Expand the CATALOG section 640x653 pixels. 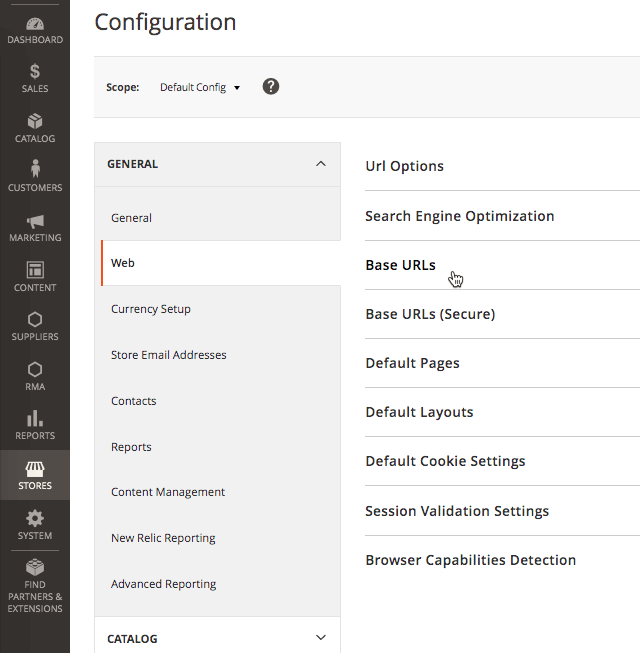(x=320, y=638)
